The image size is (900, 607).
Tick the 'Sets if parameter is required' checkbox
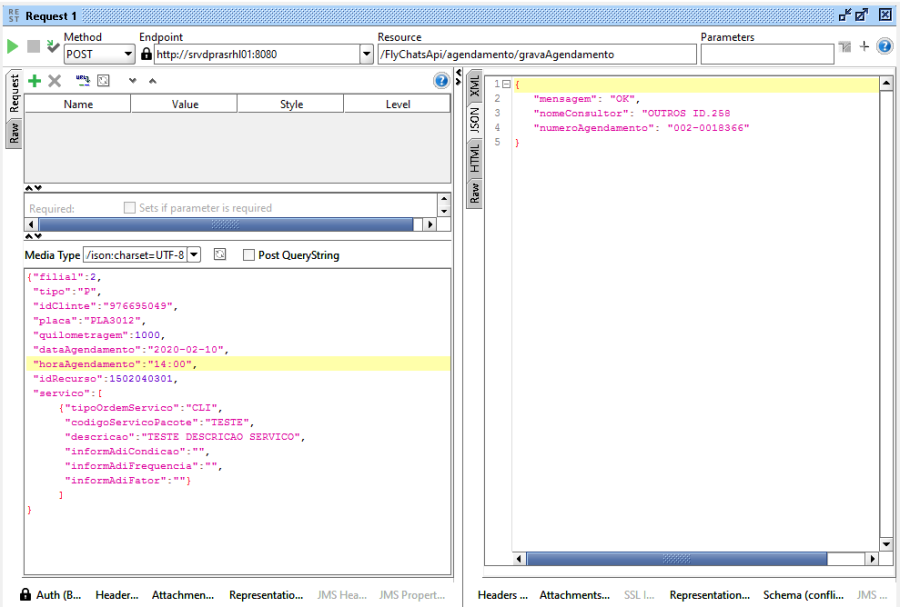tap(129, 208)
